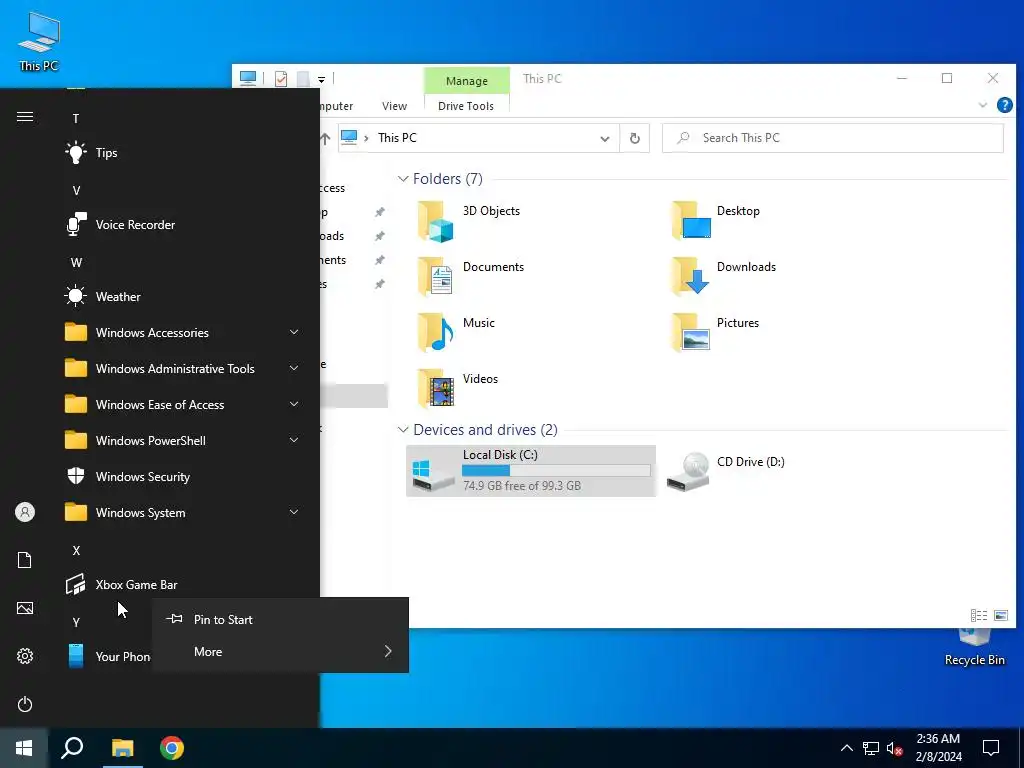Open Pictures shortcut in Start sidebar
1024x768 pixels.
pyautogui.click(x=25, y=608)
